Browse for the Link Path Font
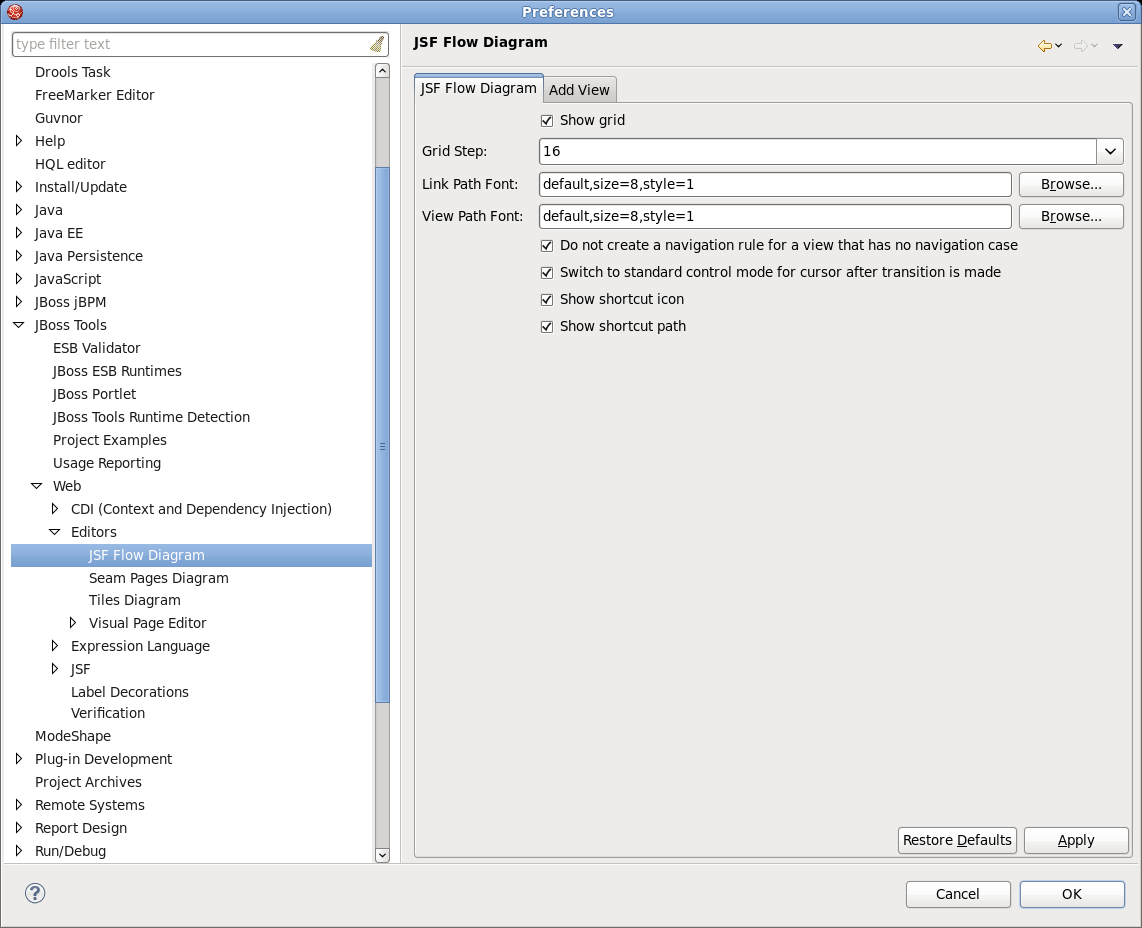Viewport: 1142px width, 928px height. point(1071,185)
